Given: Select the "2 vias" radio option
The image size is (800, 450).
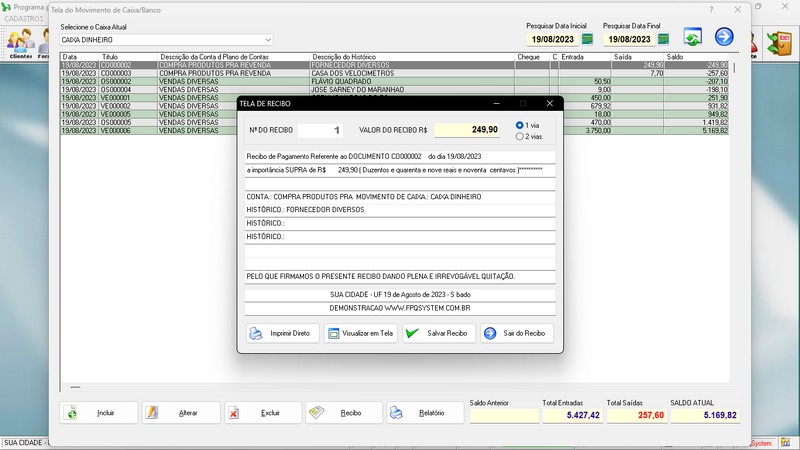Looking at the screenshot, I should point(519,136).
